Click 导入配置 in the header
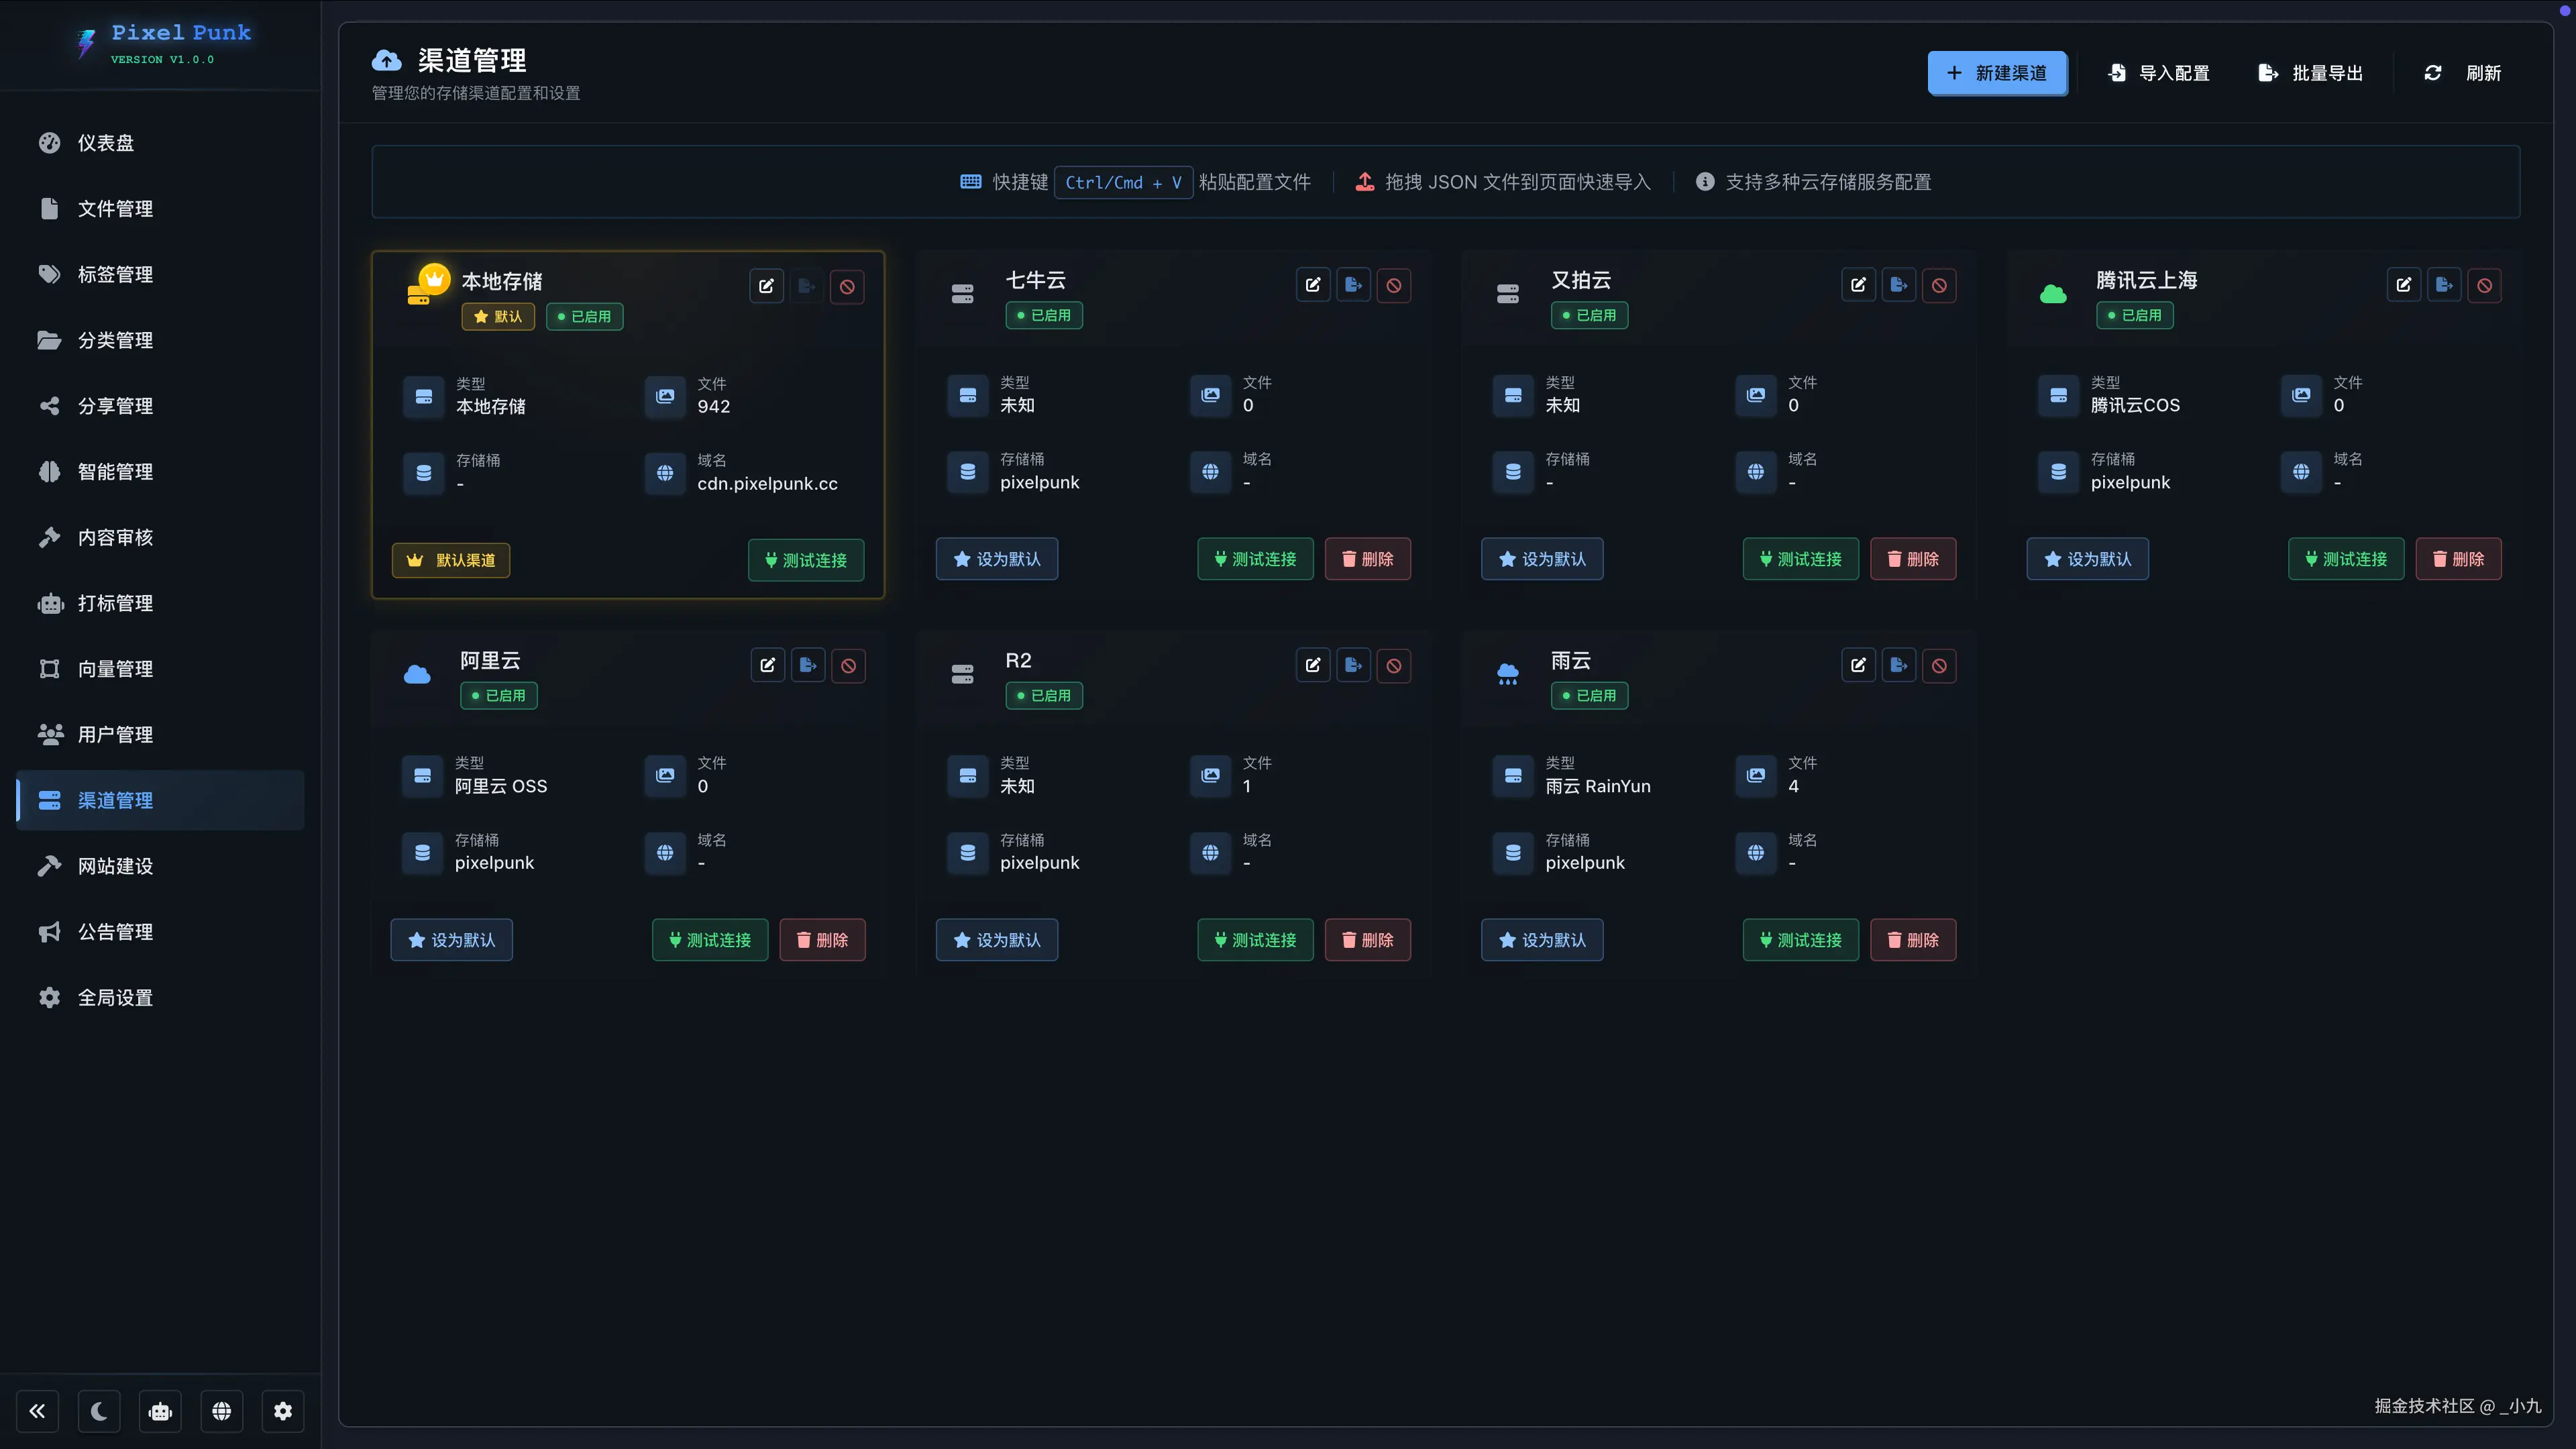Viewport: 2576px width, 1449px height. pyautogui.click(x=2158, y=73)
